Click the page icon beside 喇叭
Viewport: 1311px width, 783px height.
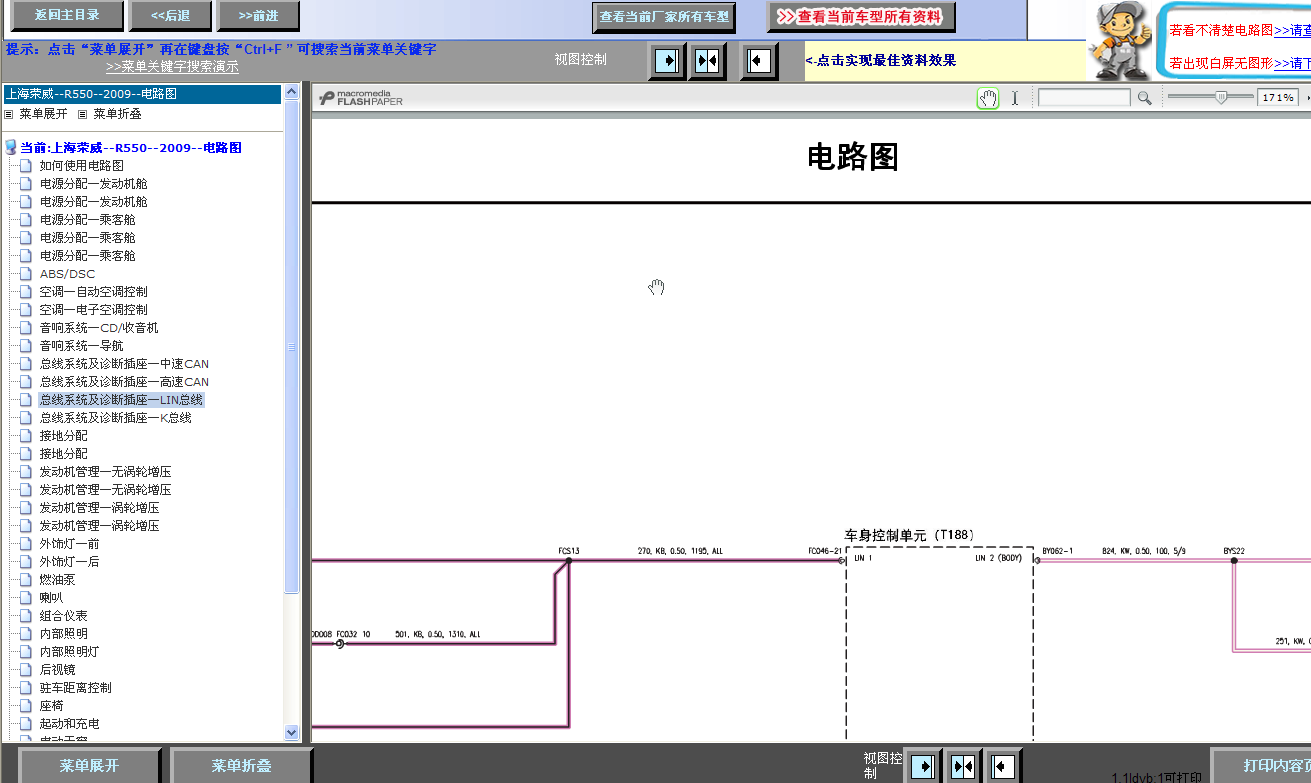click(26, 597)
